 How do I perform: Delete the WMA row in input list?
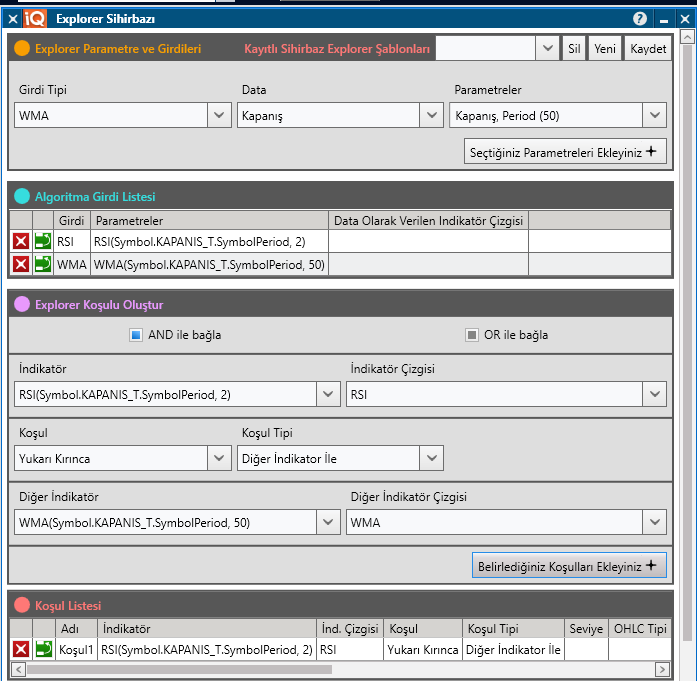click(20, 264)
